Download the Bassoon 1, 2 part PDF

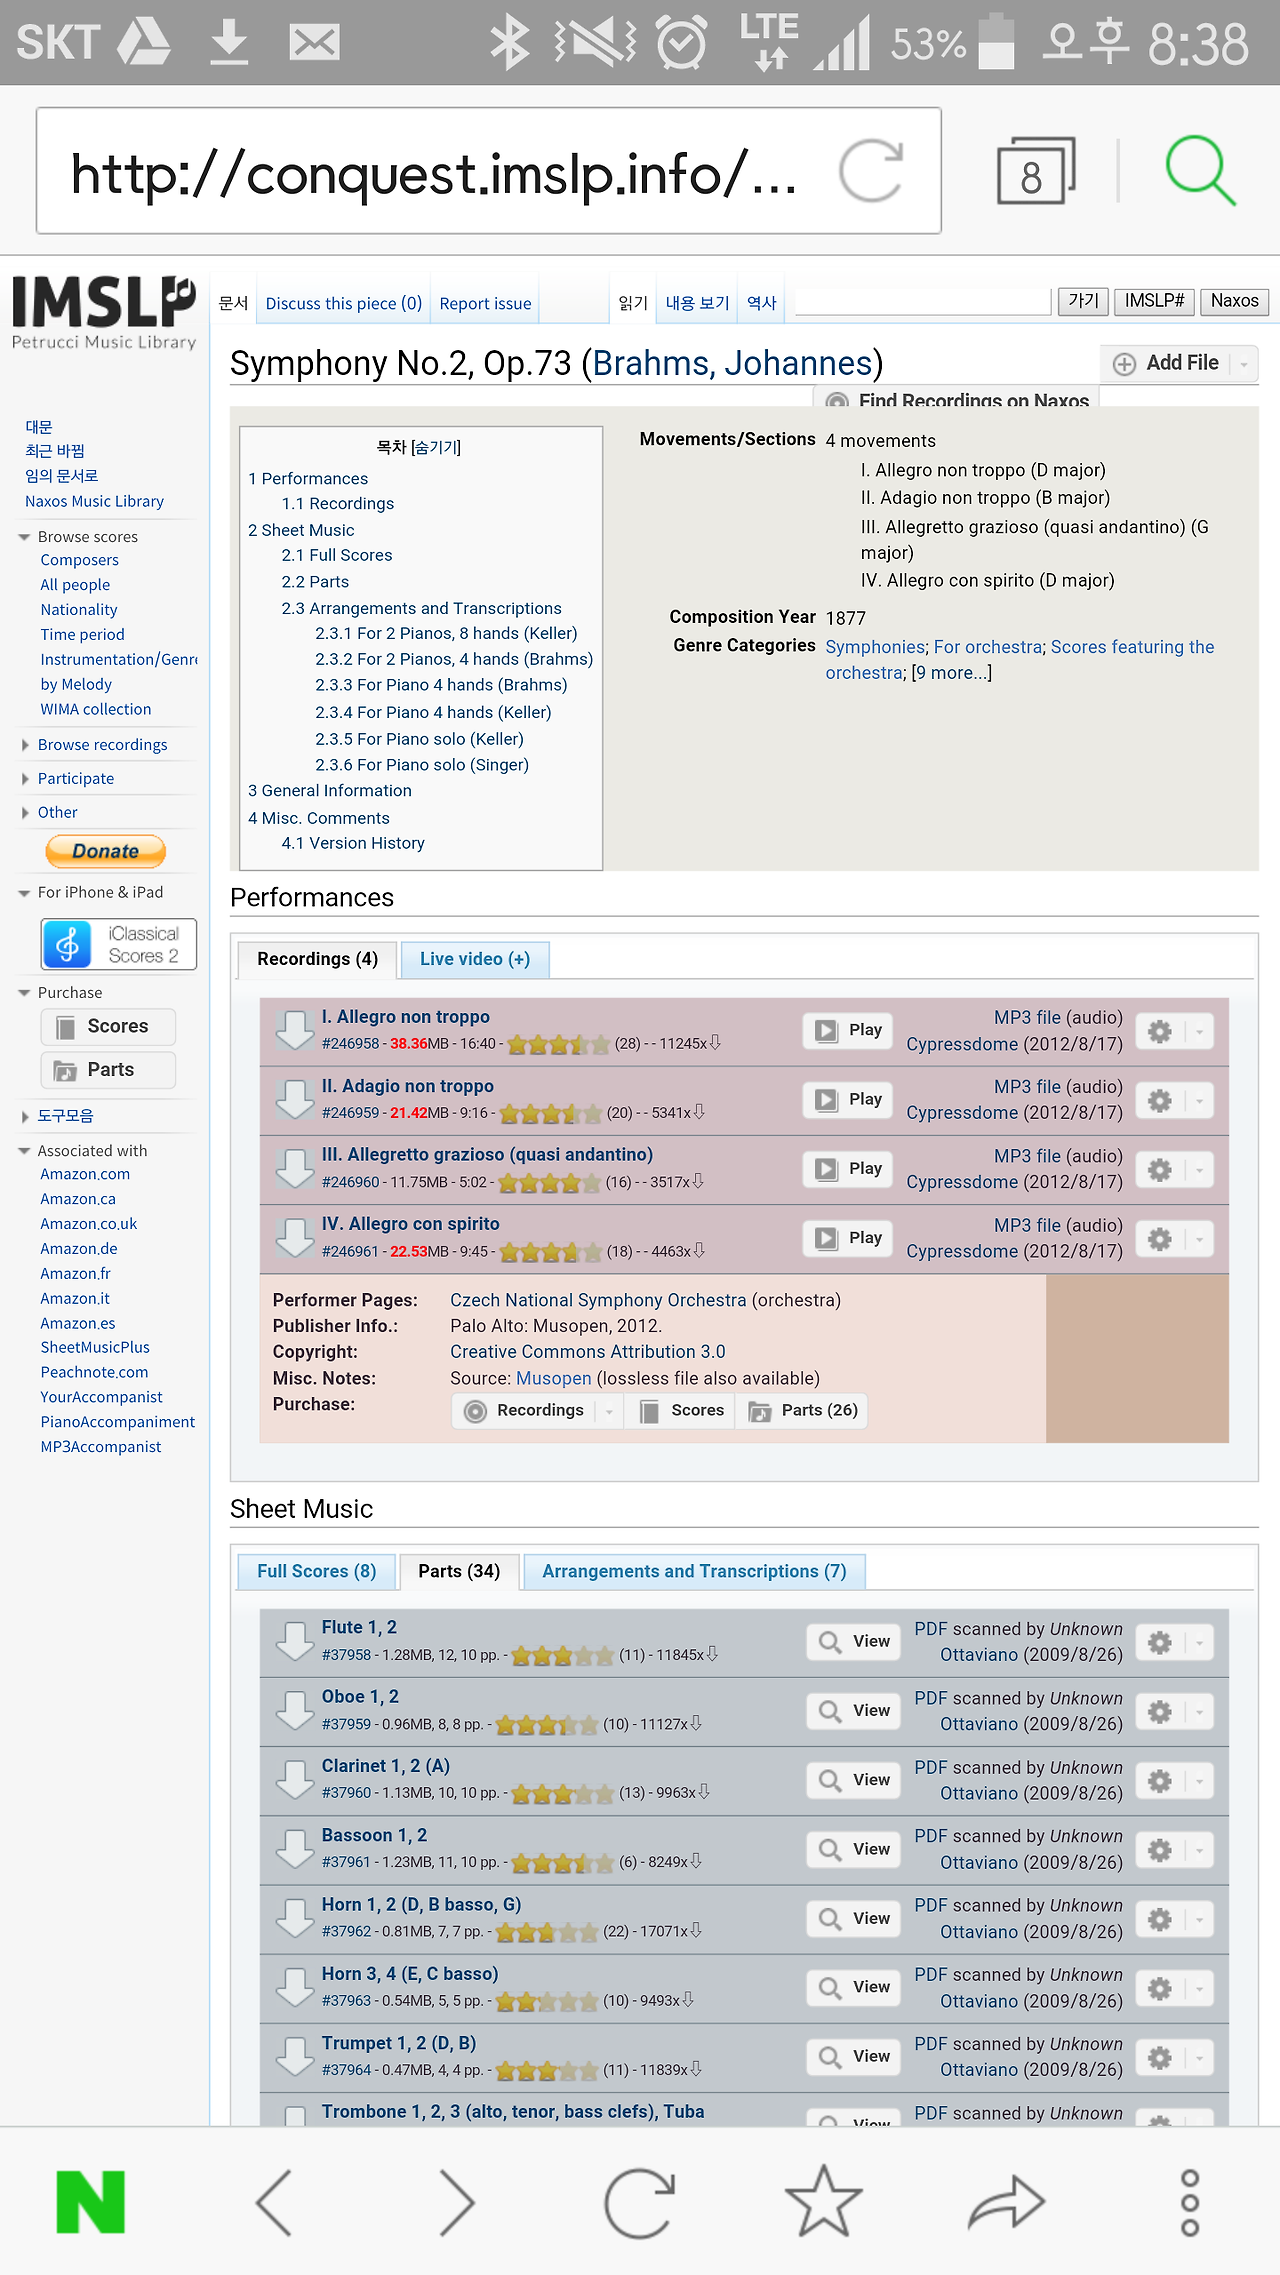tap(295, 1849)
